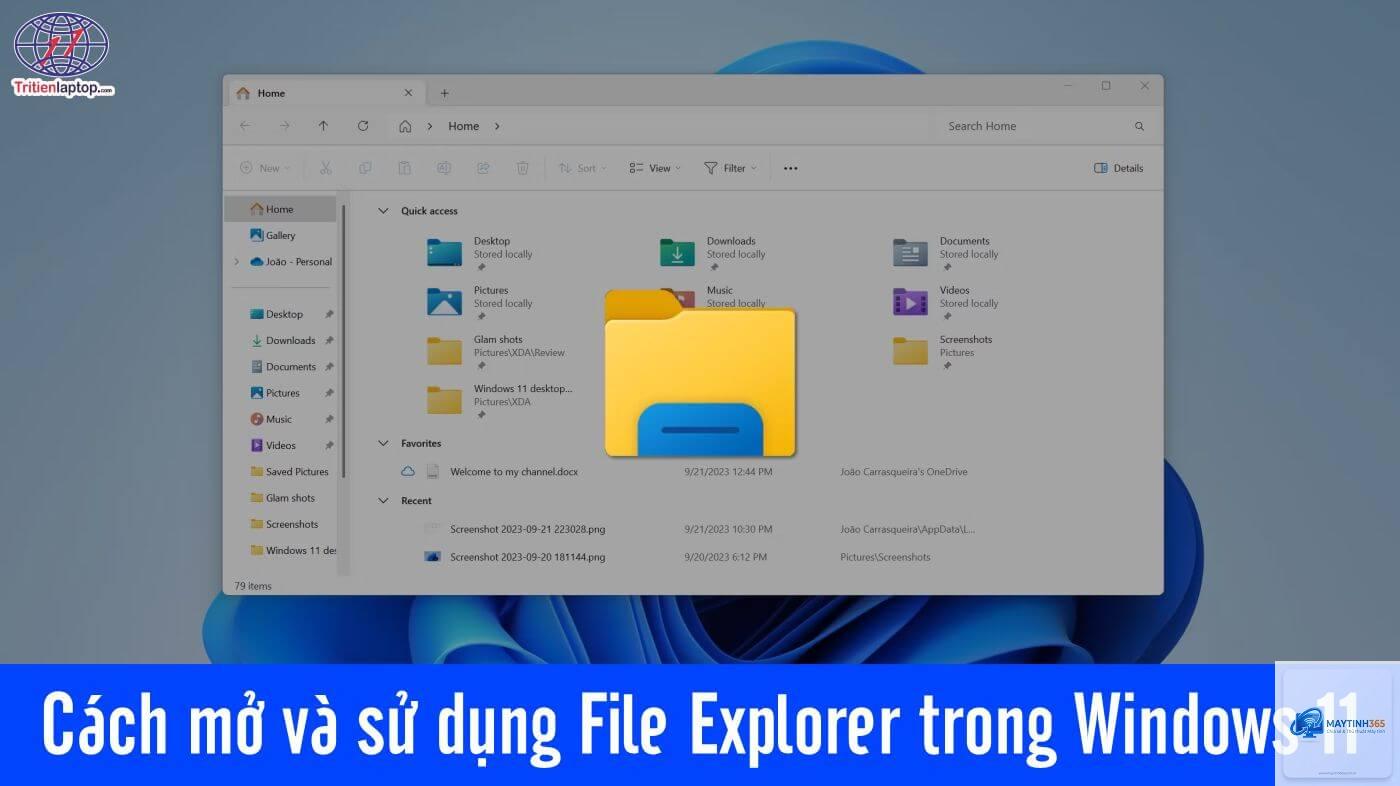Click the Share icon in toolbar
The width and height of the screenshot is (1400, 786).
click(483, 168)
